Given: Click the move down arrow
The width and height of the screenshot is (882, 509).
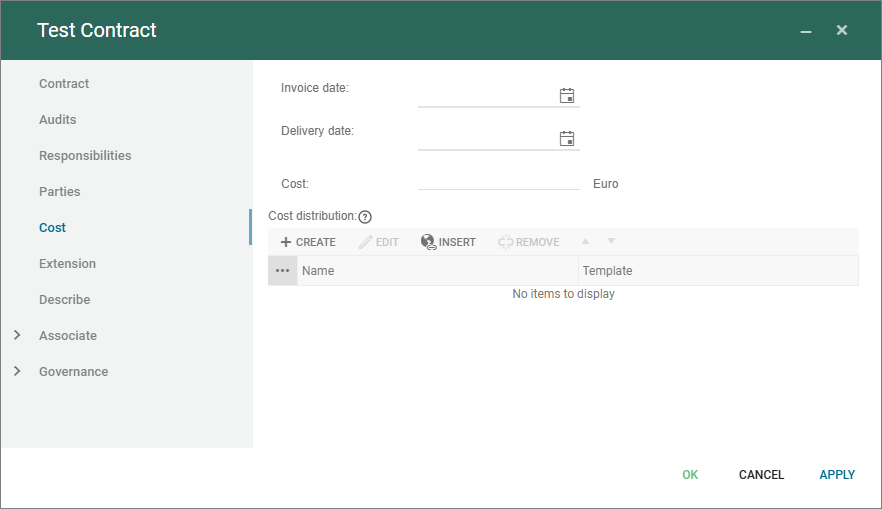Looking at the screenshot, I should [x=611, y=241].
